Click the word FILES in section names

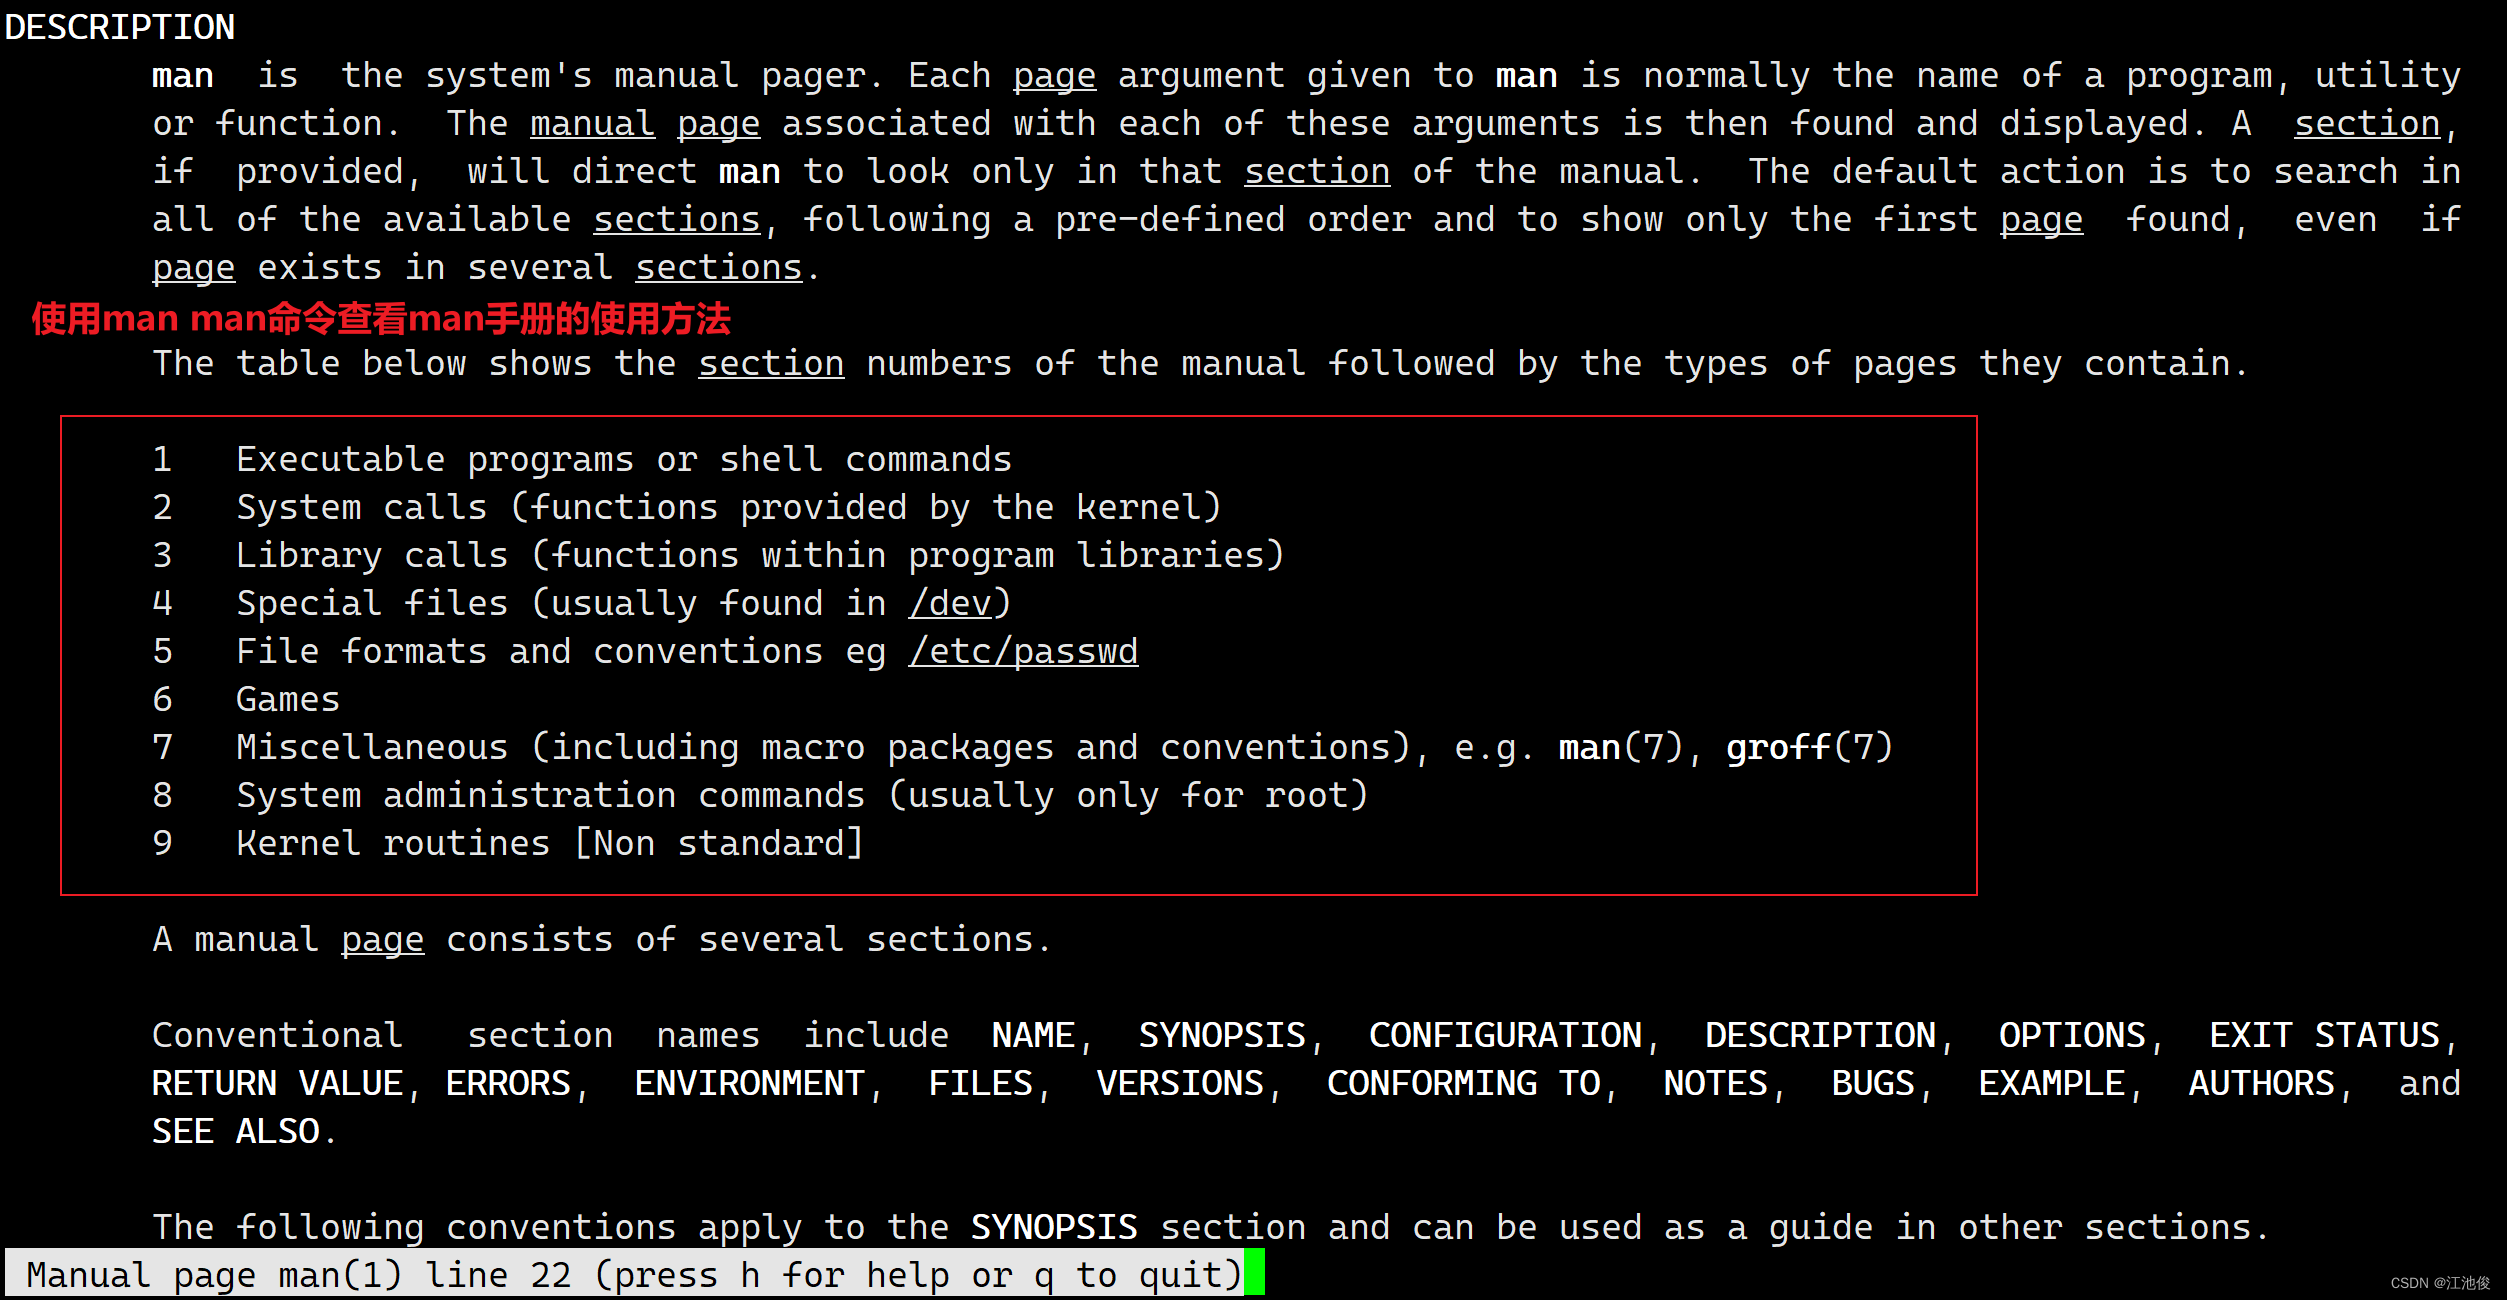click(x=980, y=1083)
